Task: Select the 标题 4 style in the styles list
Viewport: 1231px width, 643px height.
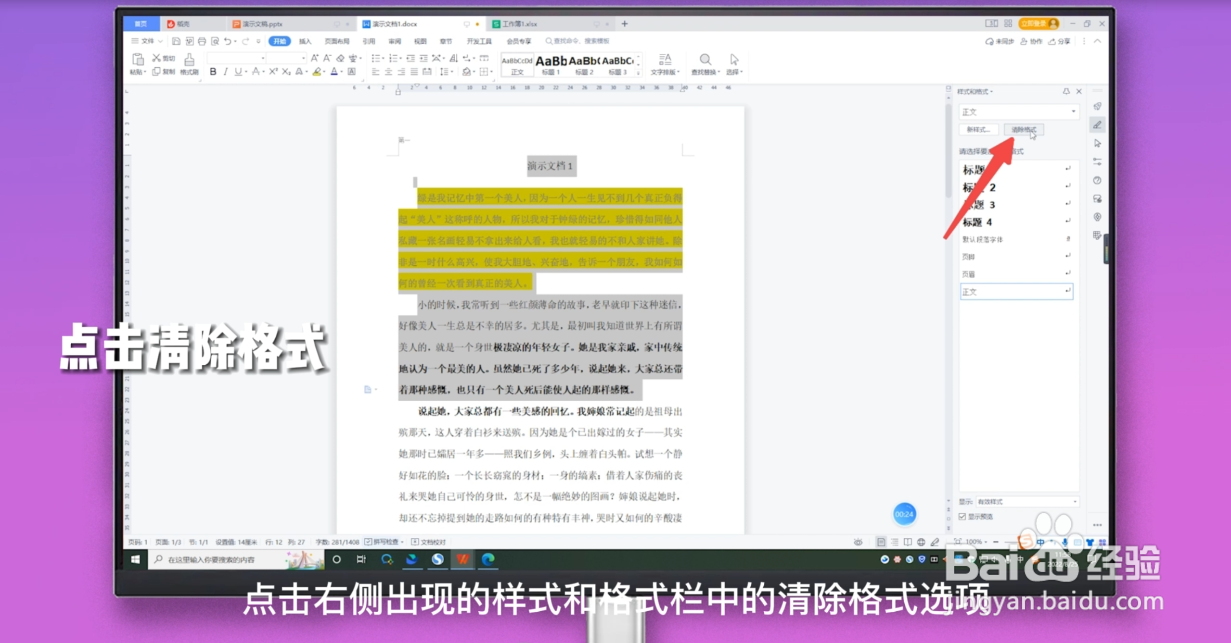Action: pos(1015,222)
